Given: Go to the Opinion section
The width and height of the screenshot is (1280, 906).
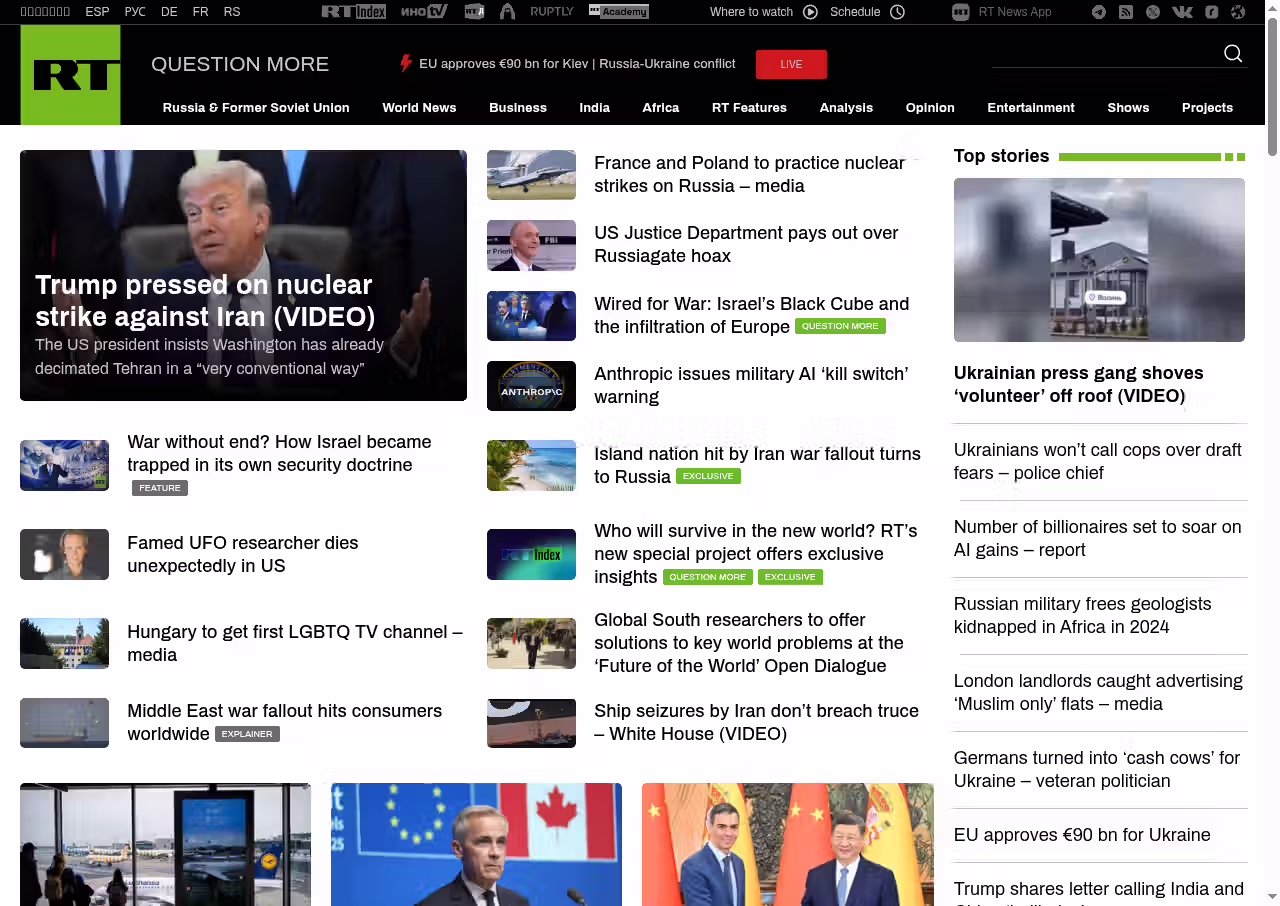Looking at the screenshot, I should (x=930, y=108).
